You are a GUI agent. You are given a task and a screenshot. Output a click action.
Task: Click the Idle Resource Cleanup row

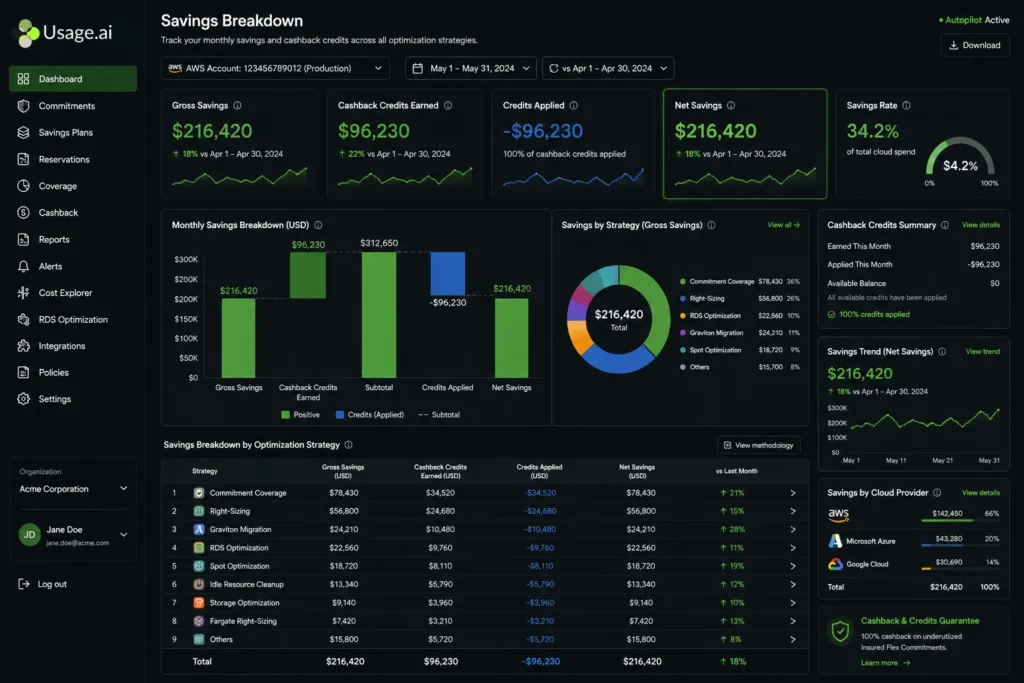(485, 584)
